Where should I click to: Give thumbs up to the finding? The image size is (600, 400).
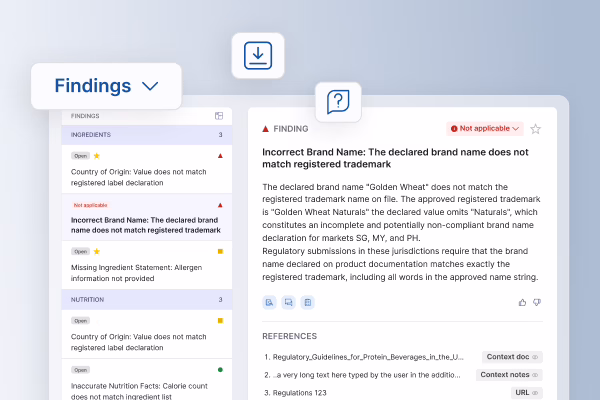522,302
